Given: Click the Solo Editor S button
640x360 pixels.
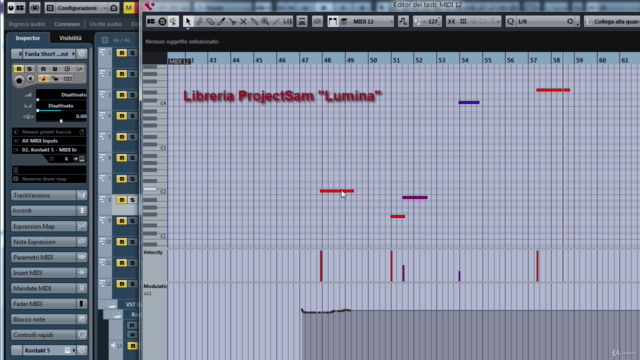Looking at the screenshot, I should [162, 22].
